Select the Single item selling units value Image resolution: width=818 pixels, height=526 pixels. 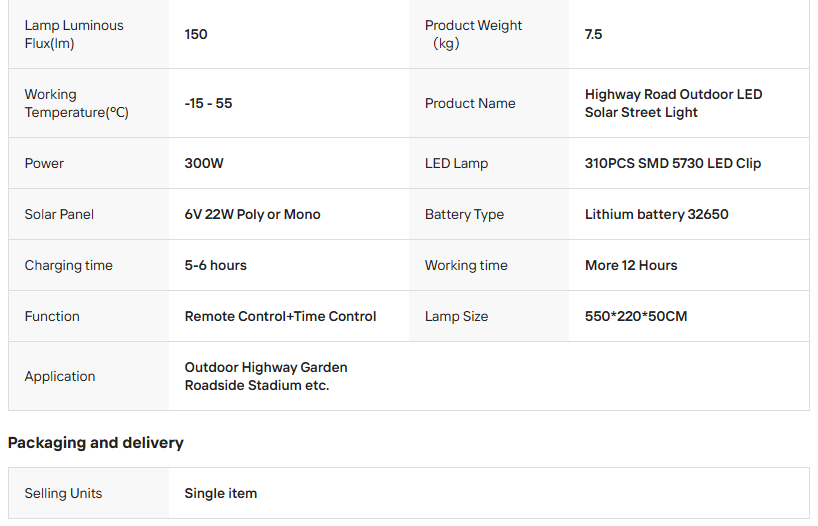pyautogui.click(x=220, y=493)
